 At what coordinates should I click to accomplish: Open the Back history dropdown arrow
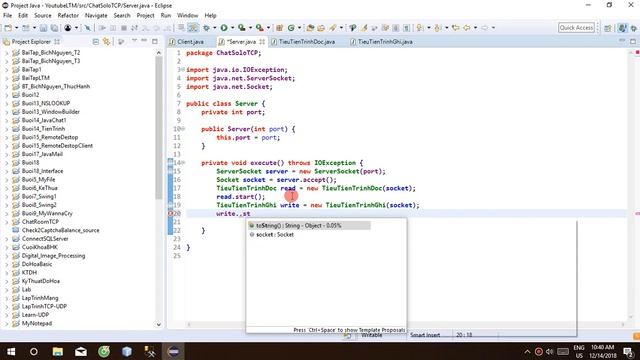pyautogui.click(x=476, y=28)
